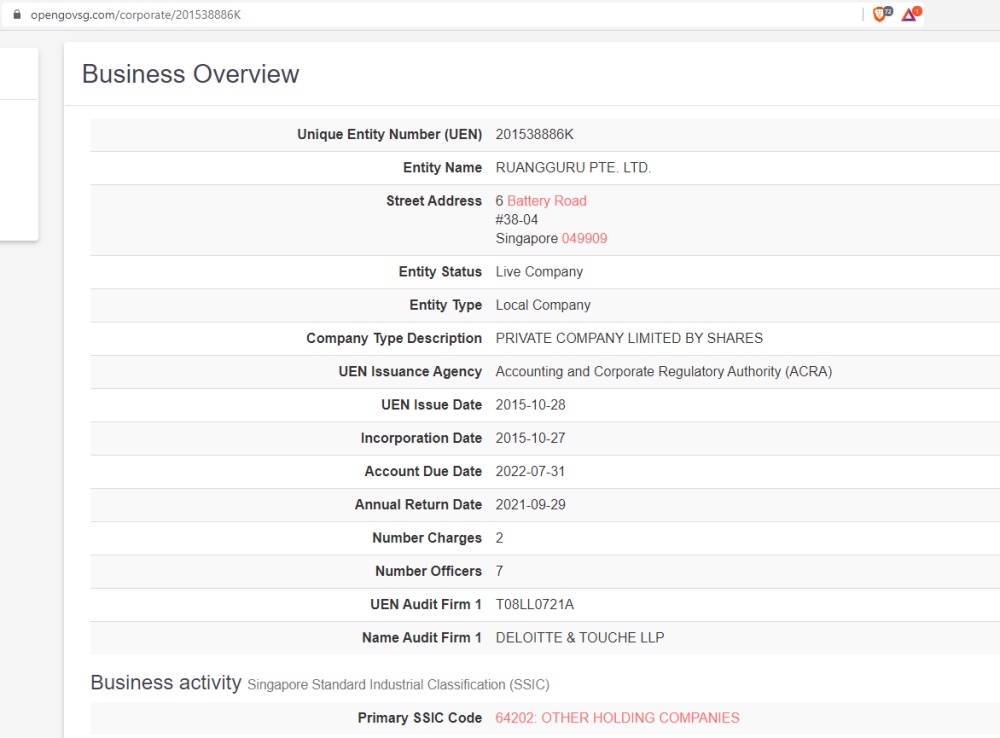
Task: Open the Brave Shields lion icon
Action: 881,14
